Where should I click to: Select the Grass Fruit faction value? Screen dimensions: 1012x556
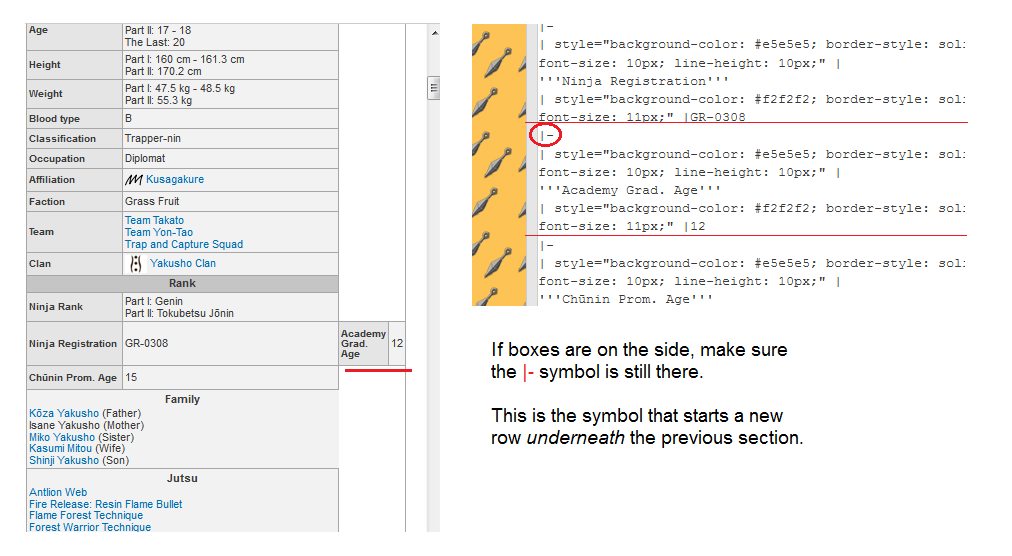tap(152, 201)
